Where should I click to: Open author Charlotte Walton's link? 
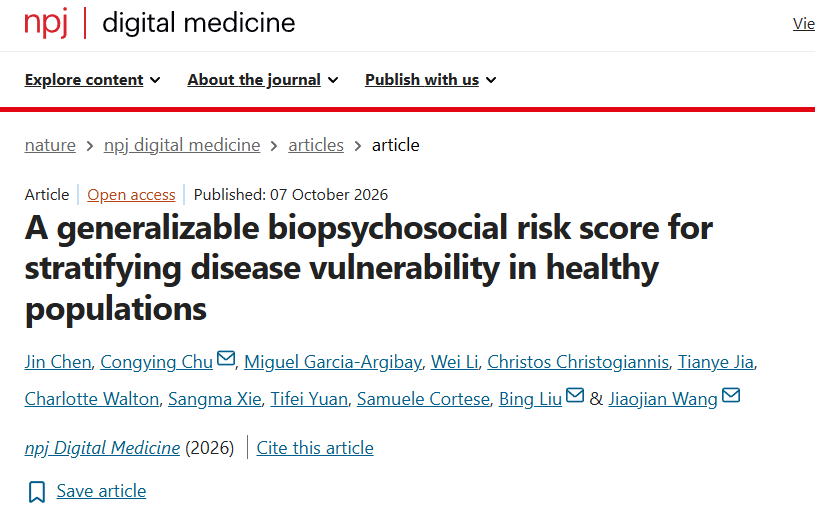92,399
